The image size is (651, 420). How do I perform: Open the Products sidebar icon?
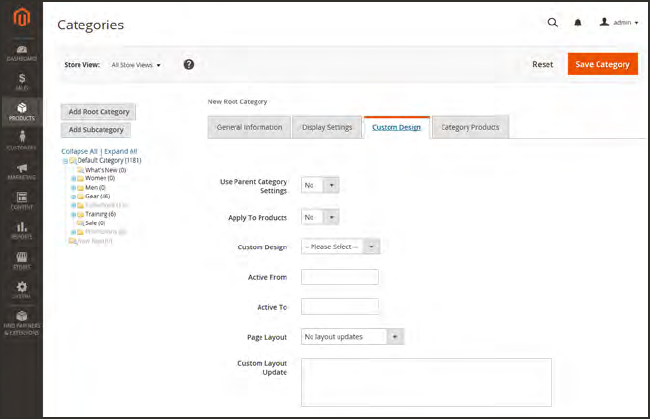tap(21, 111)
